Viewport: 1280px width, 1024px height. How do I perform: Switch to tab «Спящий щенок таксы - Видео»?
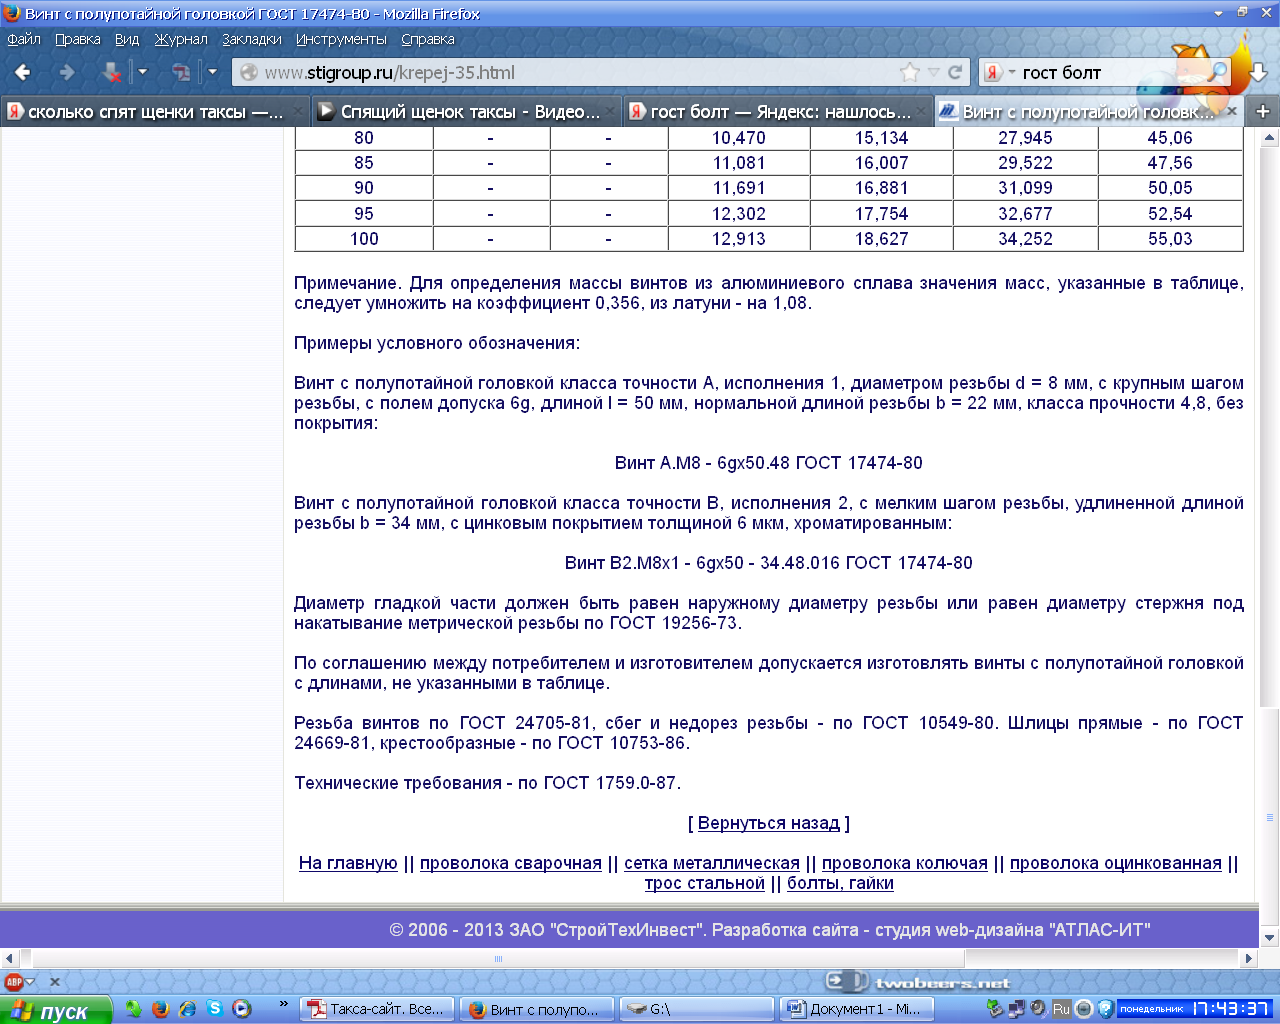point(467,111)
